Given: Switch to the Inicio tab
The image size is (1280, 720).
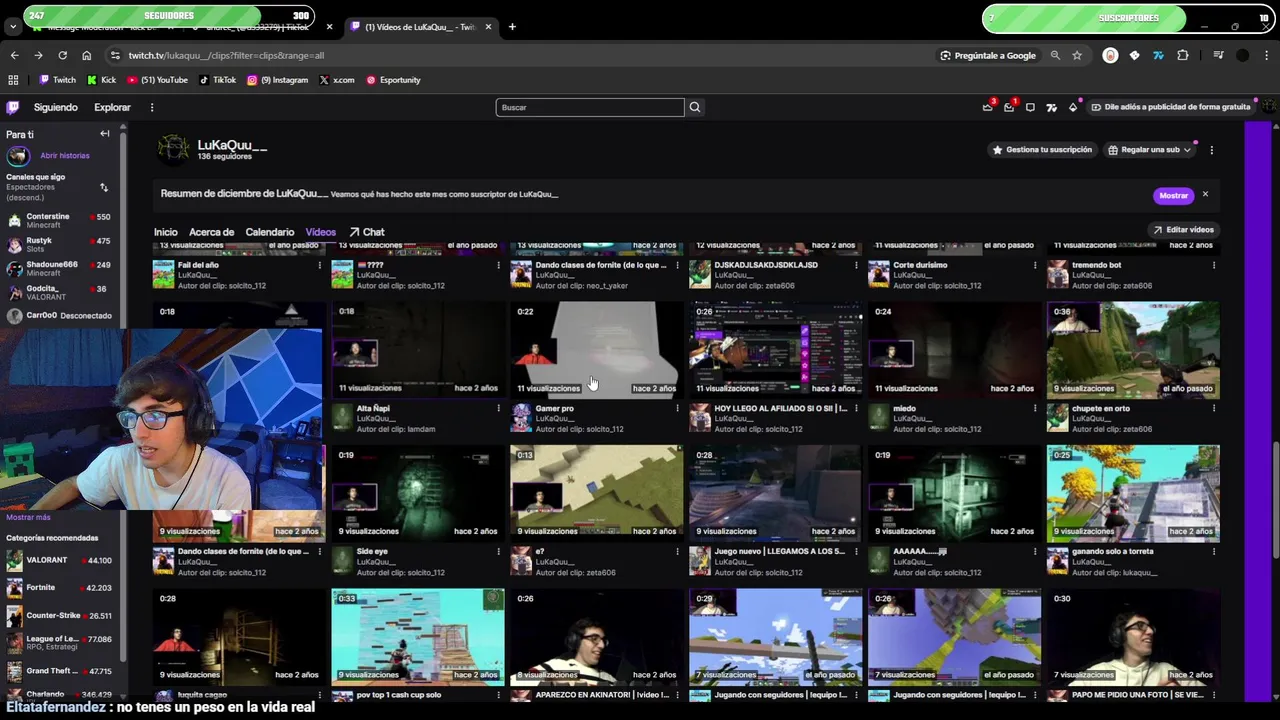Looking at the screenshot, I should pyautogui.click(x=165, y=232).
